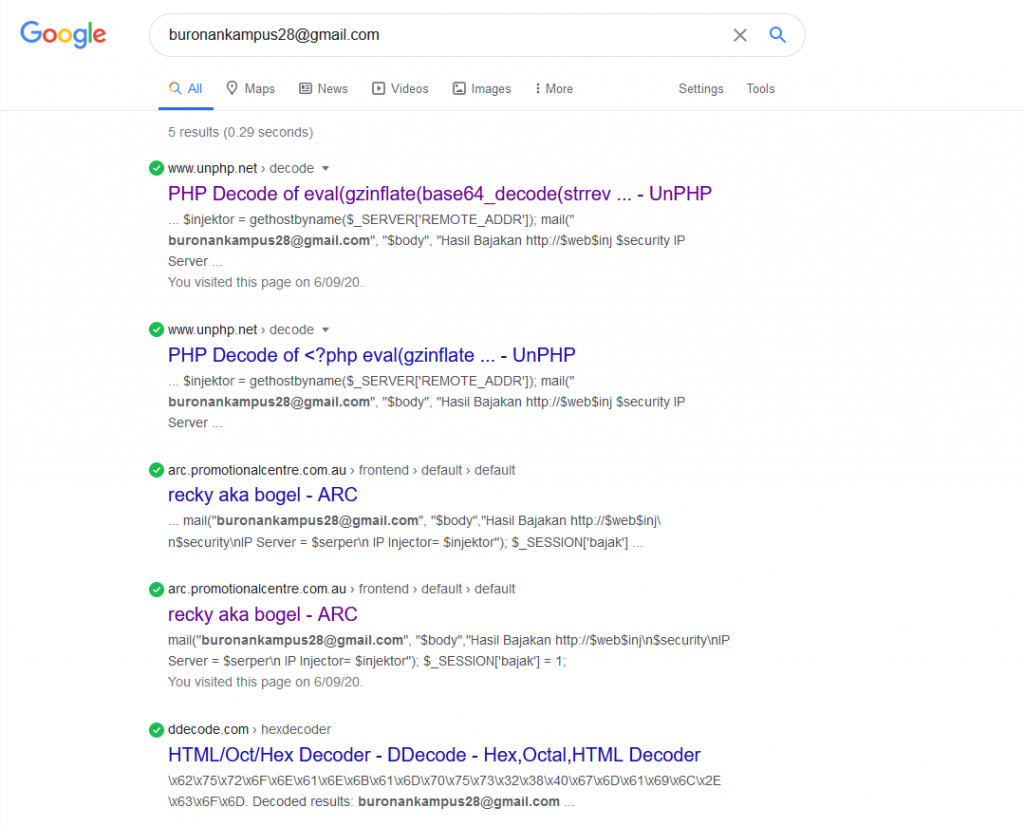Expand the dropdown arrow on the strrev UnPHP result
This screenshot has width=1024, height=826.
coord(325,168)
